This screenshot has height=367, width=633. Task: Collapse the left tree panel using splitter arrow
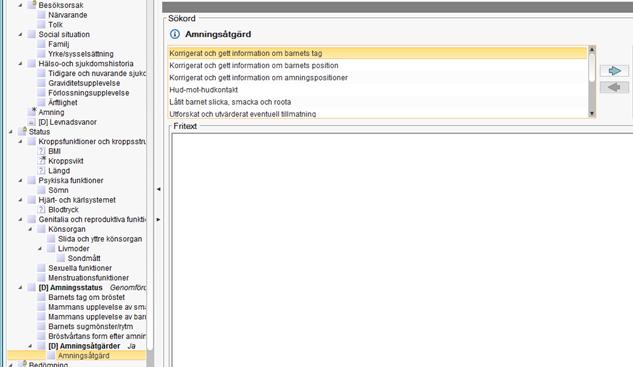(158, 189)
